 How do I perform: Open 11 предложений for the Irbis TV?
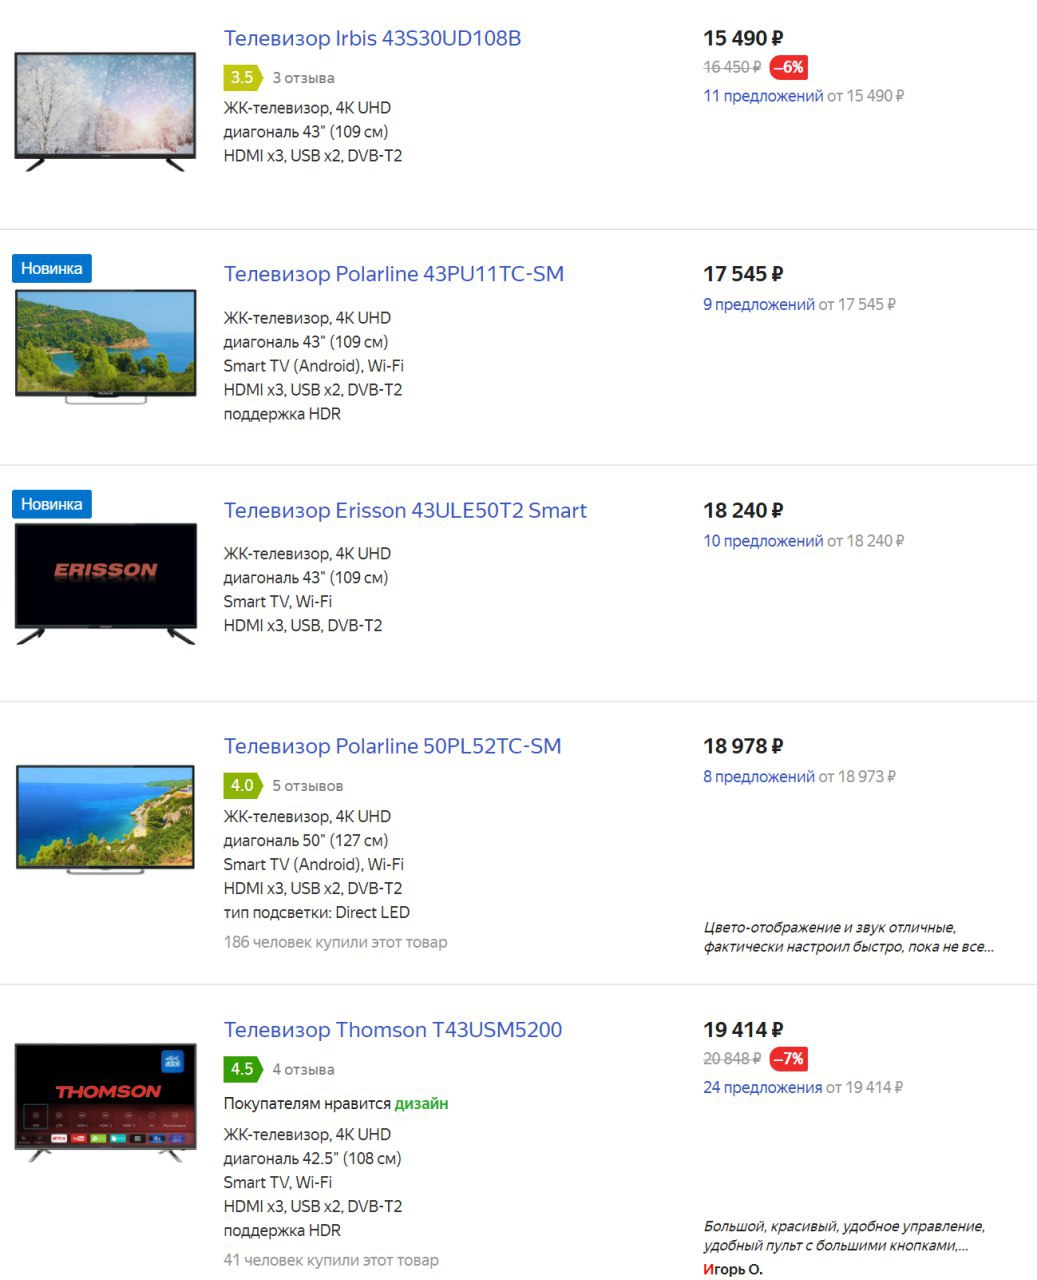(x=763, y=96)
